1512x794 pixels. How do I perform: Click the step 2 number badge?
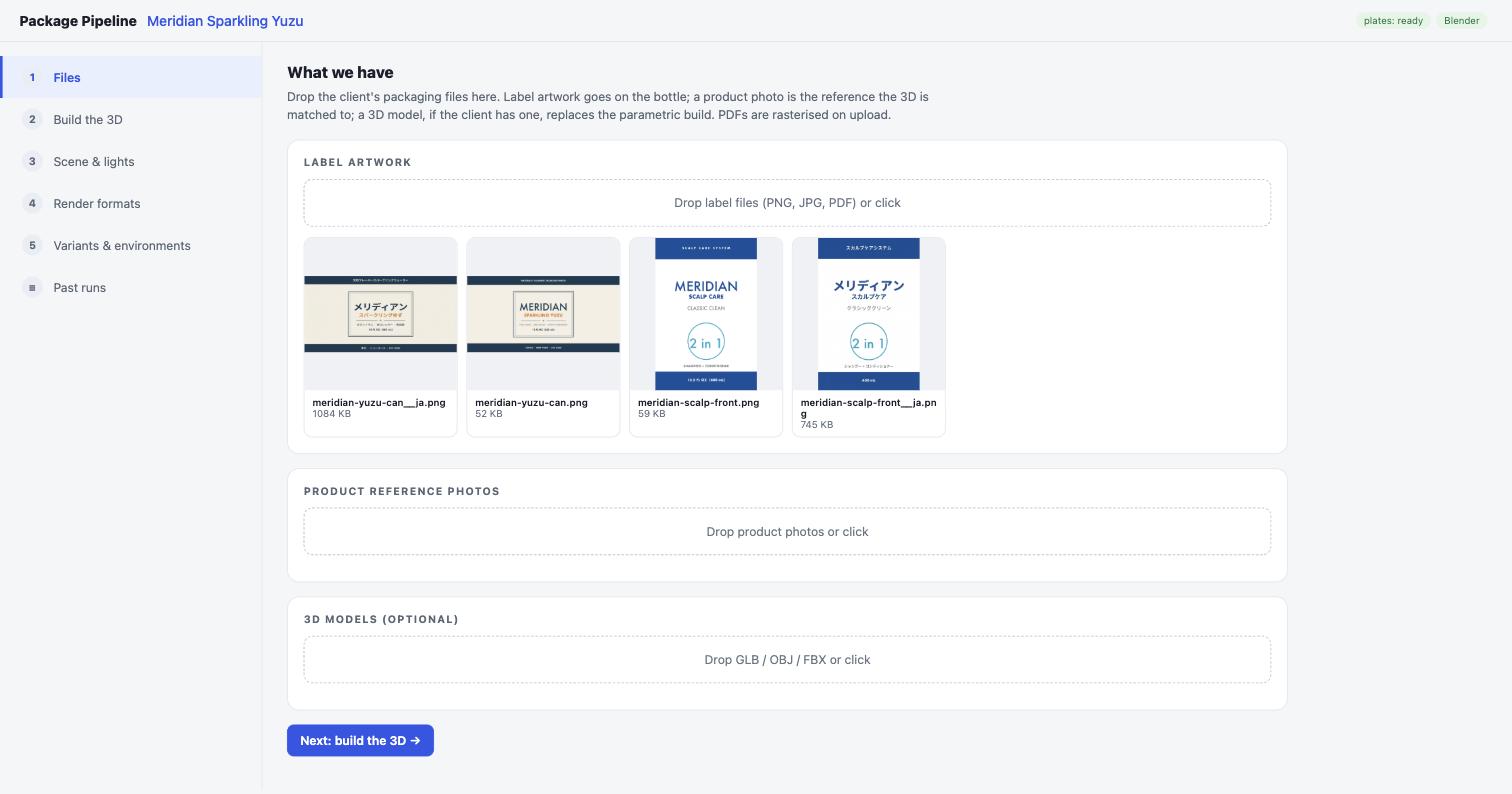coord(32,119)
